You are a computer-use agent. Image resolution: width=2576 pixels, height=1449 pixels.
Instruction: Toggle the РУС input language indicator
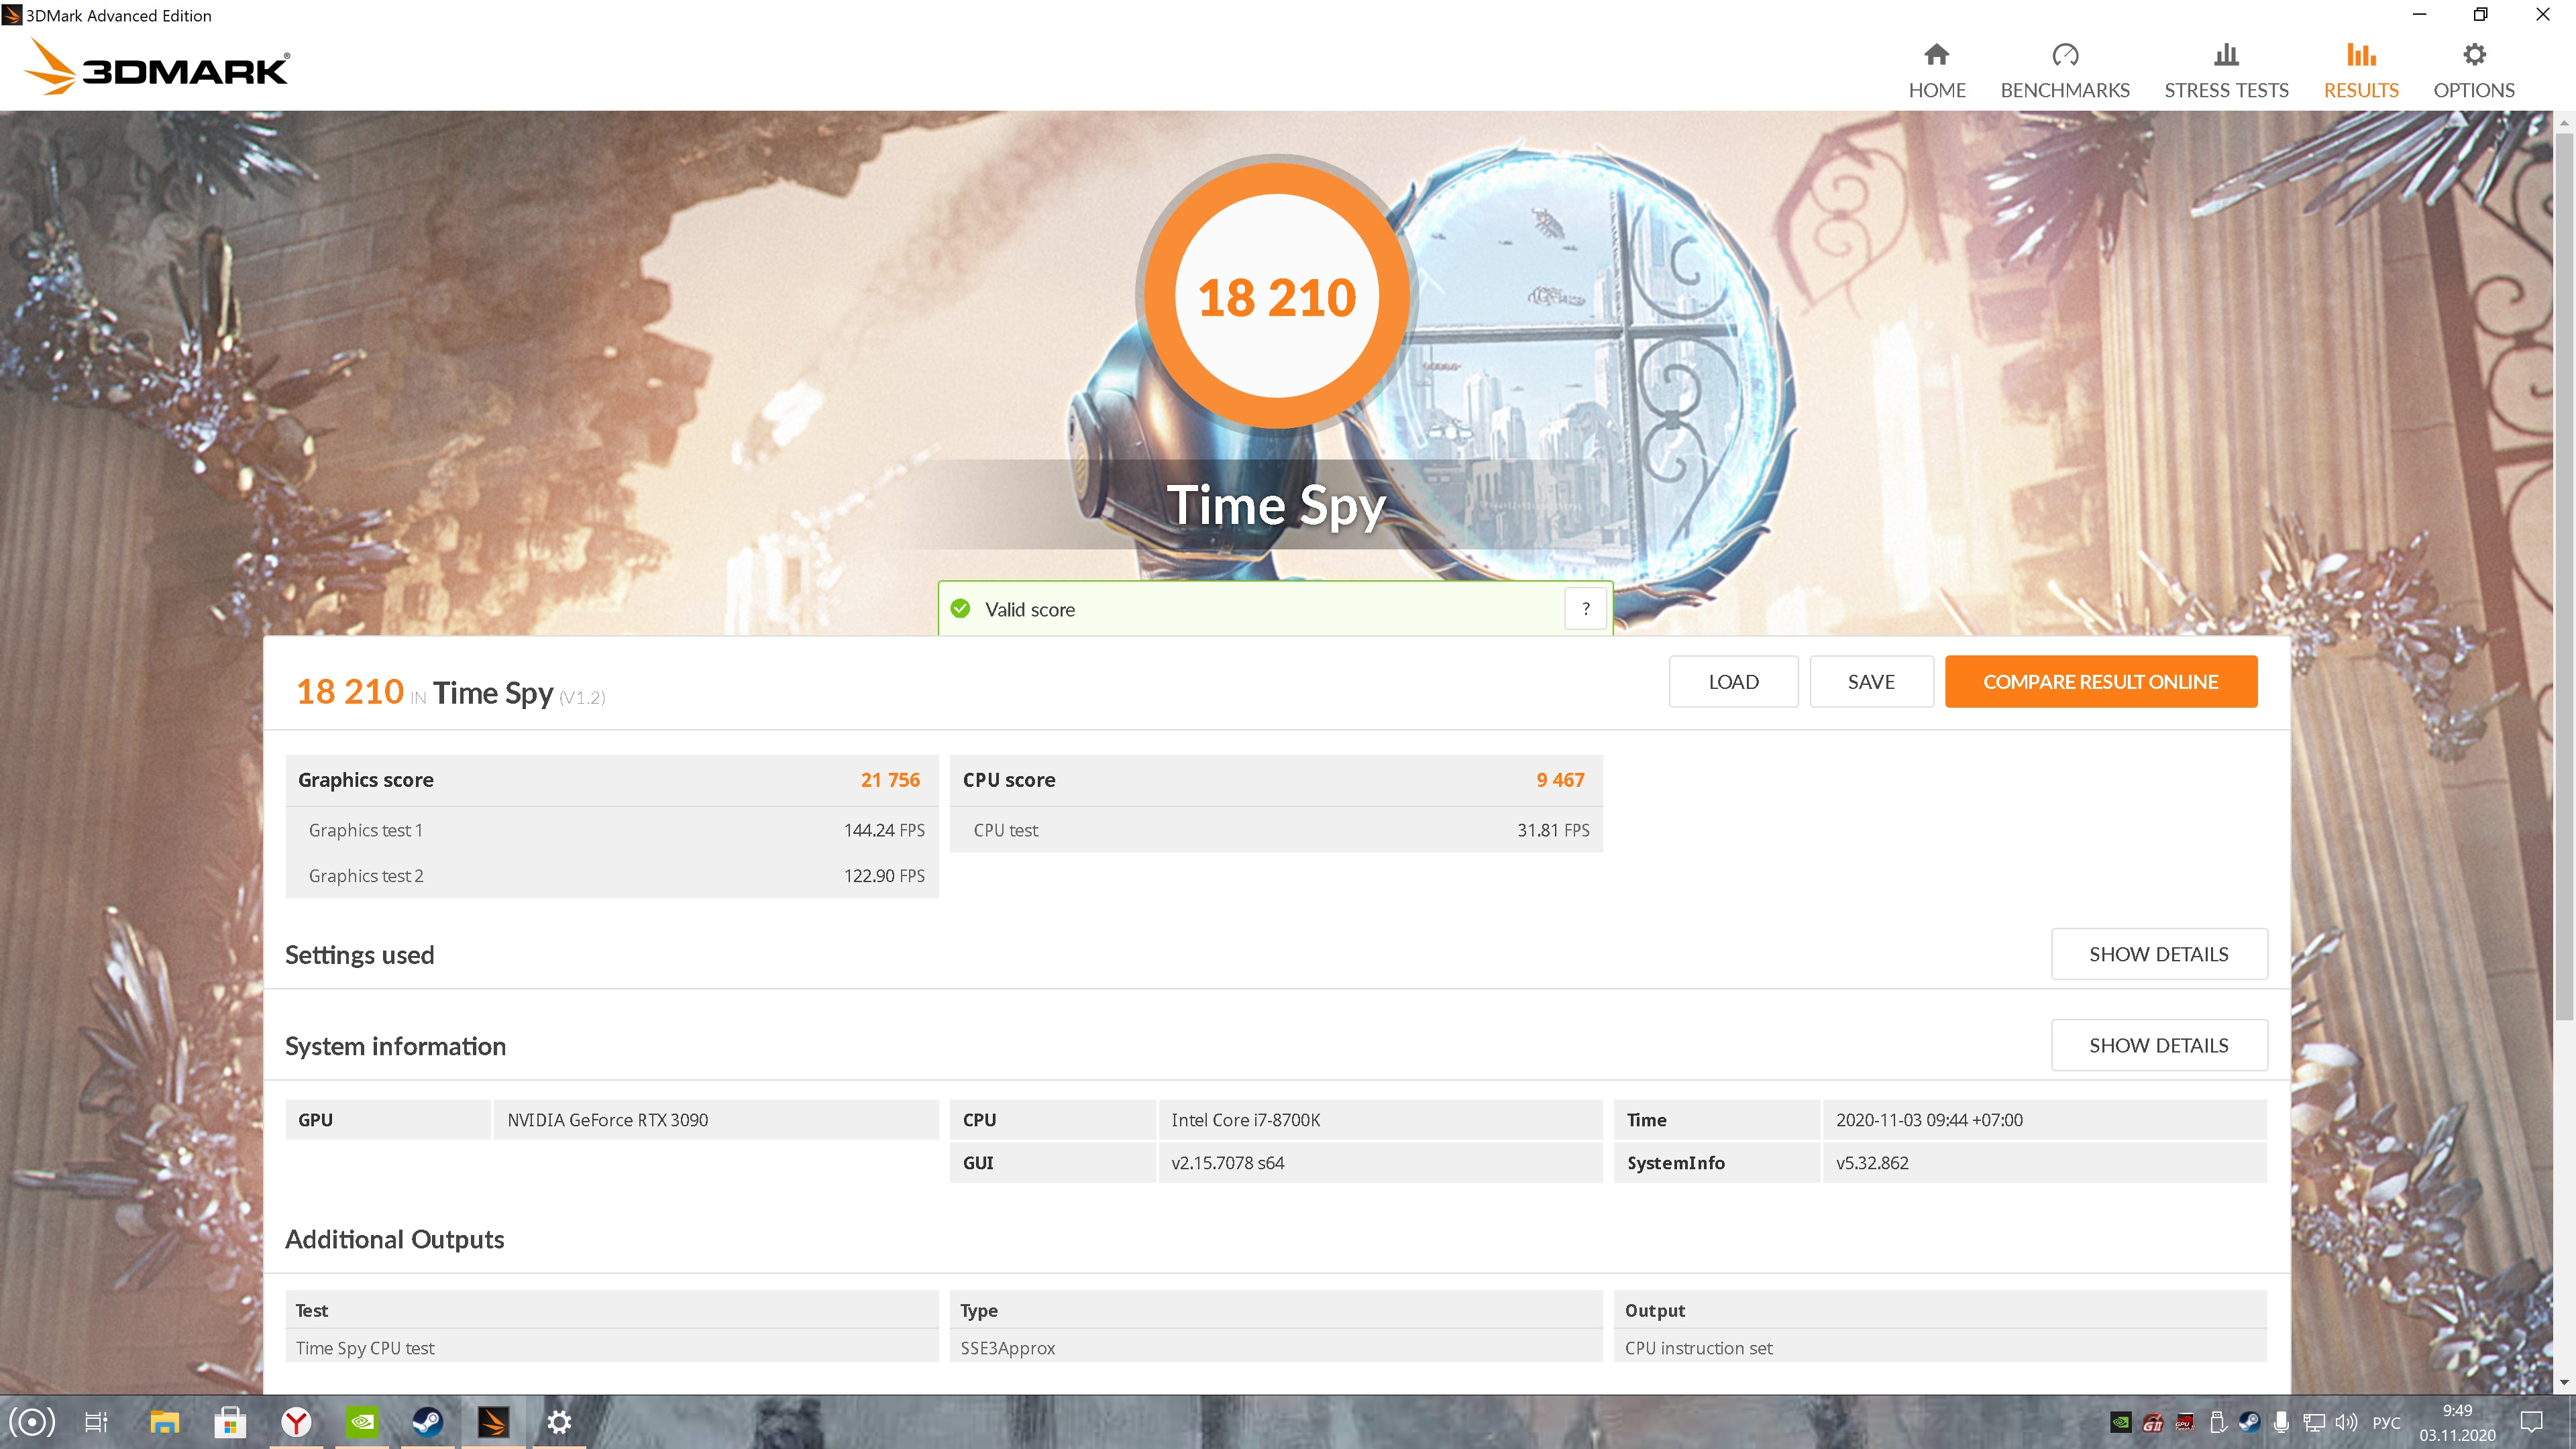pyautogui.click(x=2386, y=1422)
